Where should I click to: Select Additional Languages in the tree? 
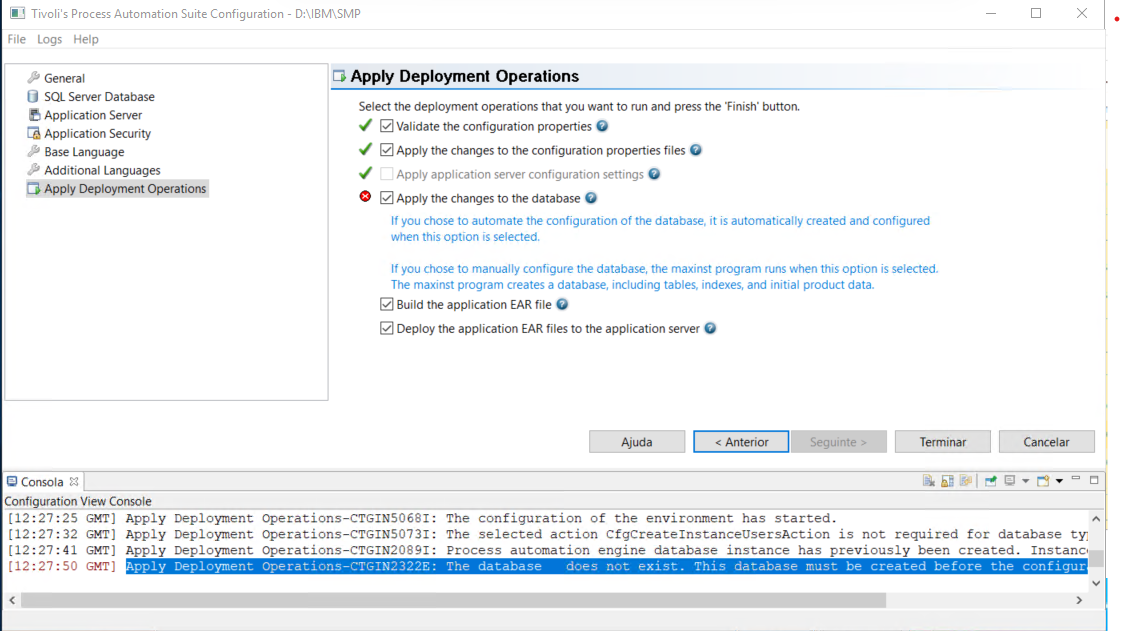[x=102, y=170]
